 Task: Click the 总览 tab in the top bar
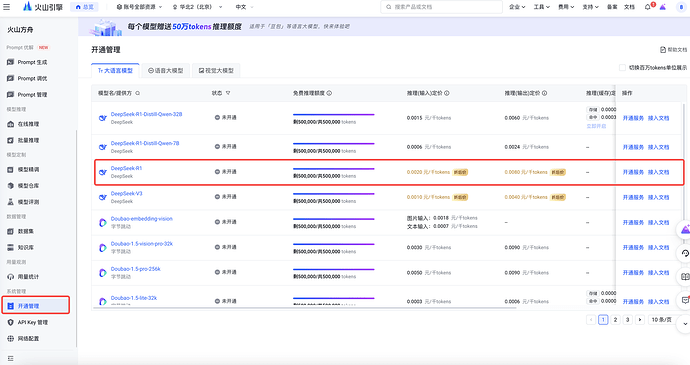(x=84, y=7)
